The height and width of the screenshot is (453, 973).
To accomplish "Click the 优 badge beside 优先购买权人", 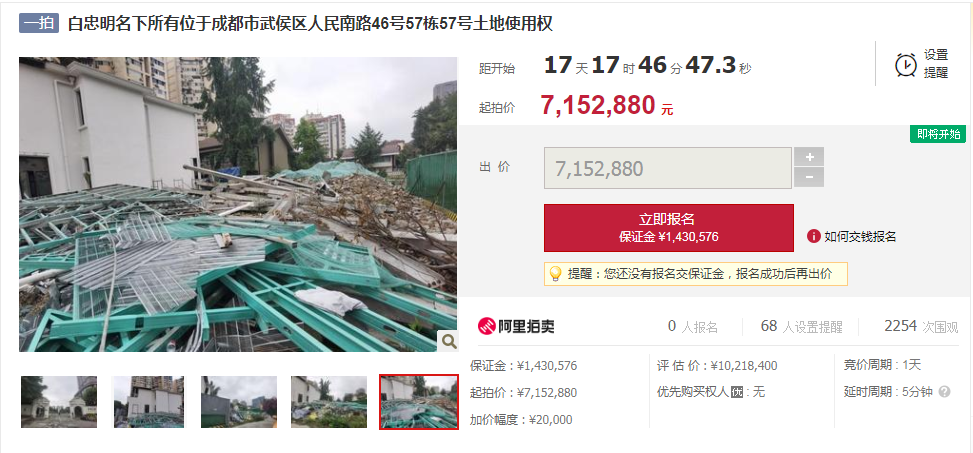I will [x=737, y=392].
